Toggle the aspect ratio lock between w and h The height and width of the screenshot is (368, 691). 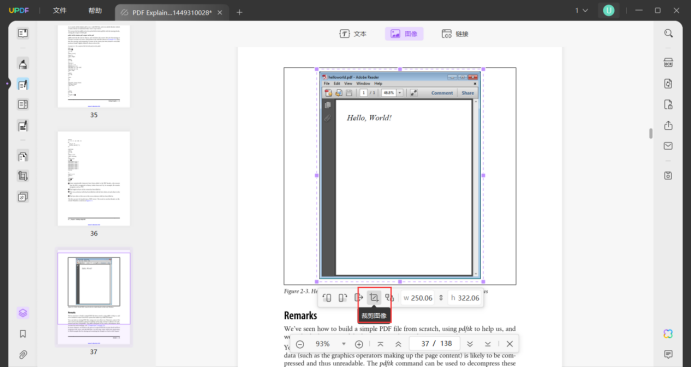pos(441,298)
